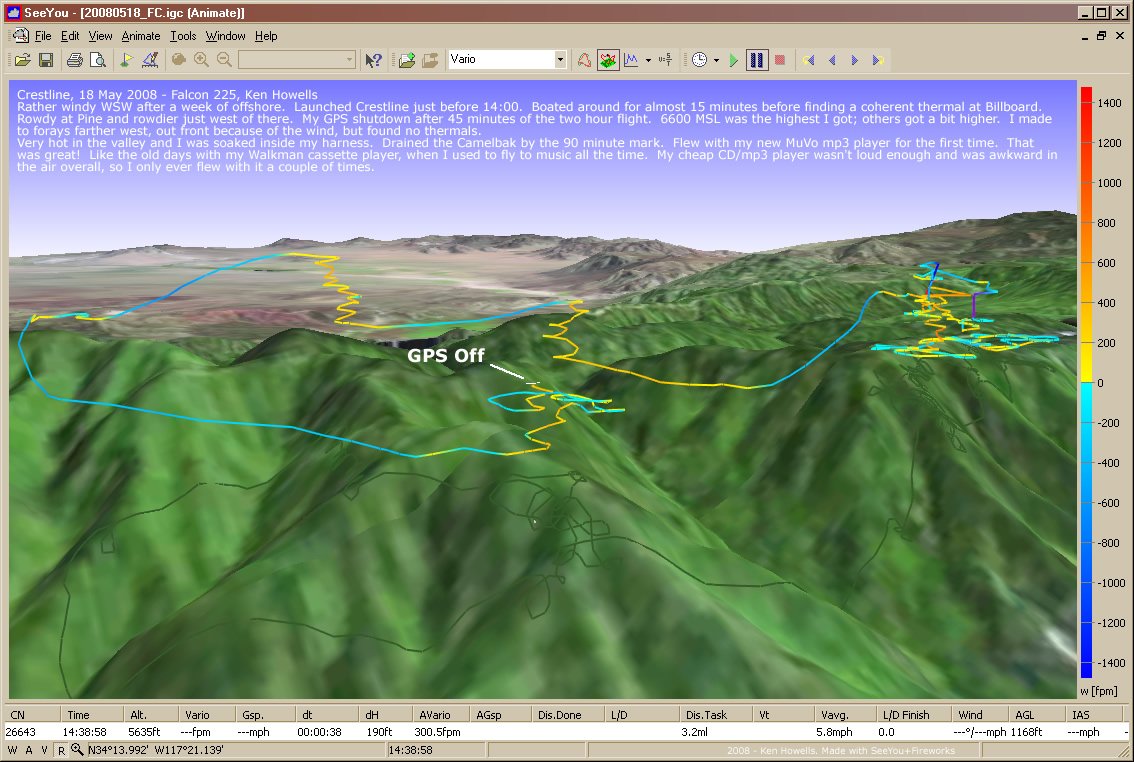
Task: Click the context help arrow icon
Action: tap(374, 60)
